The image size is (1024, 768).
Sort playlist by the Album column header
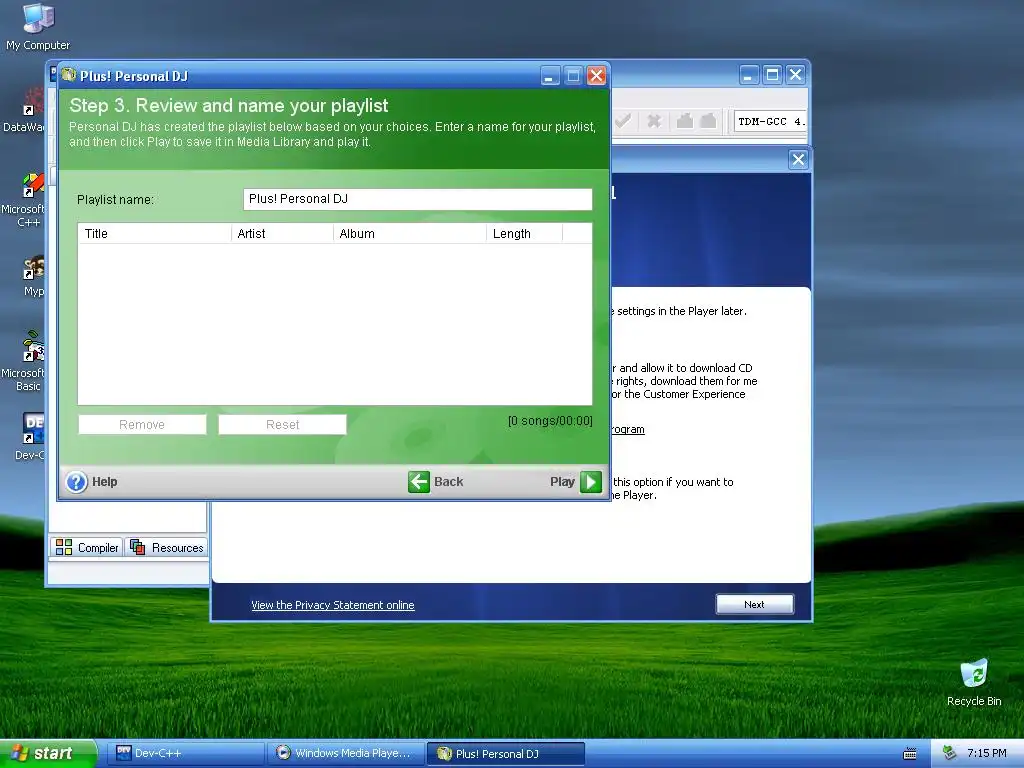(409, 234)
